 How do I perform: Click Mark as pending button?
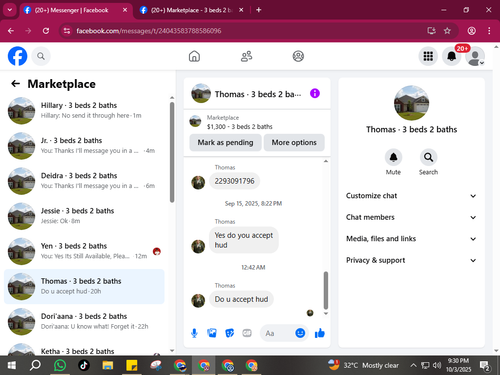point(225,142)
